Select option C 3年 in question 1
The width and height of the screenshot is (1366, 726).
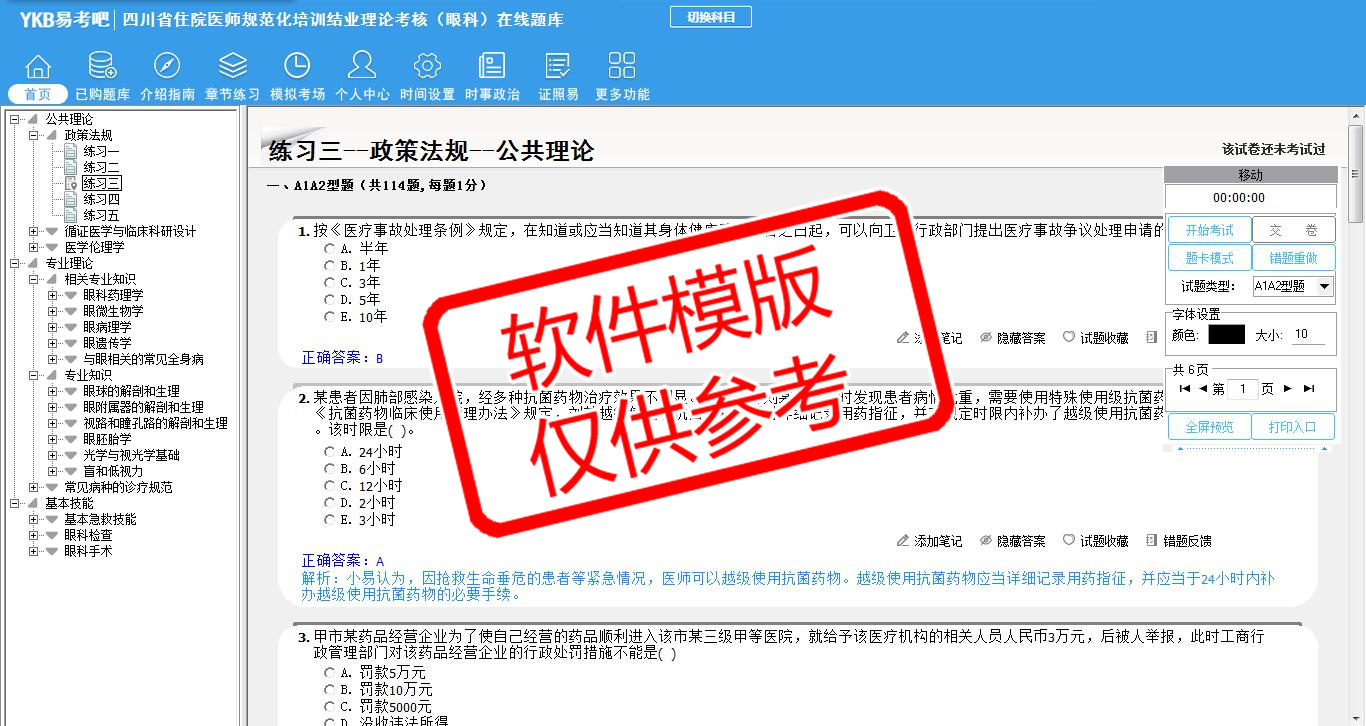click(330, 282)
